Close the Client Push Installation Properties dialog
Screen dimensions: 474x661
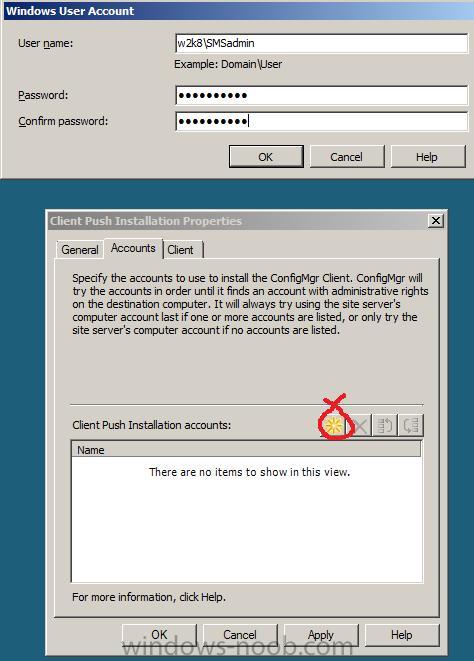pos(436,220)
